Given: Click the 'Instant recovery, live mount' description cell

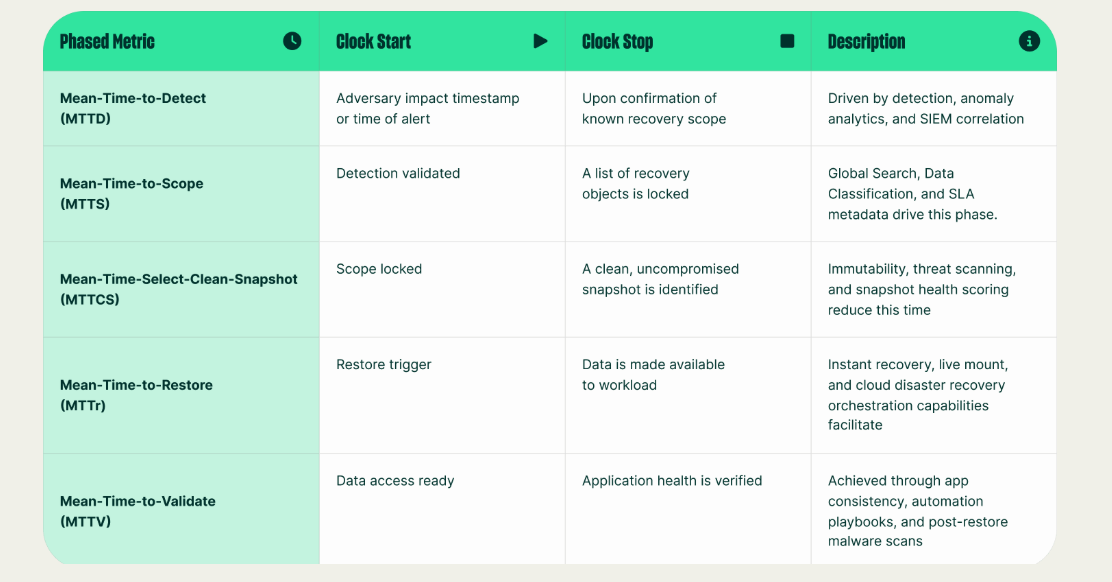Looking at the screenshot, I should [917, 395].
